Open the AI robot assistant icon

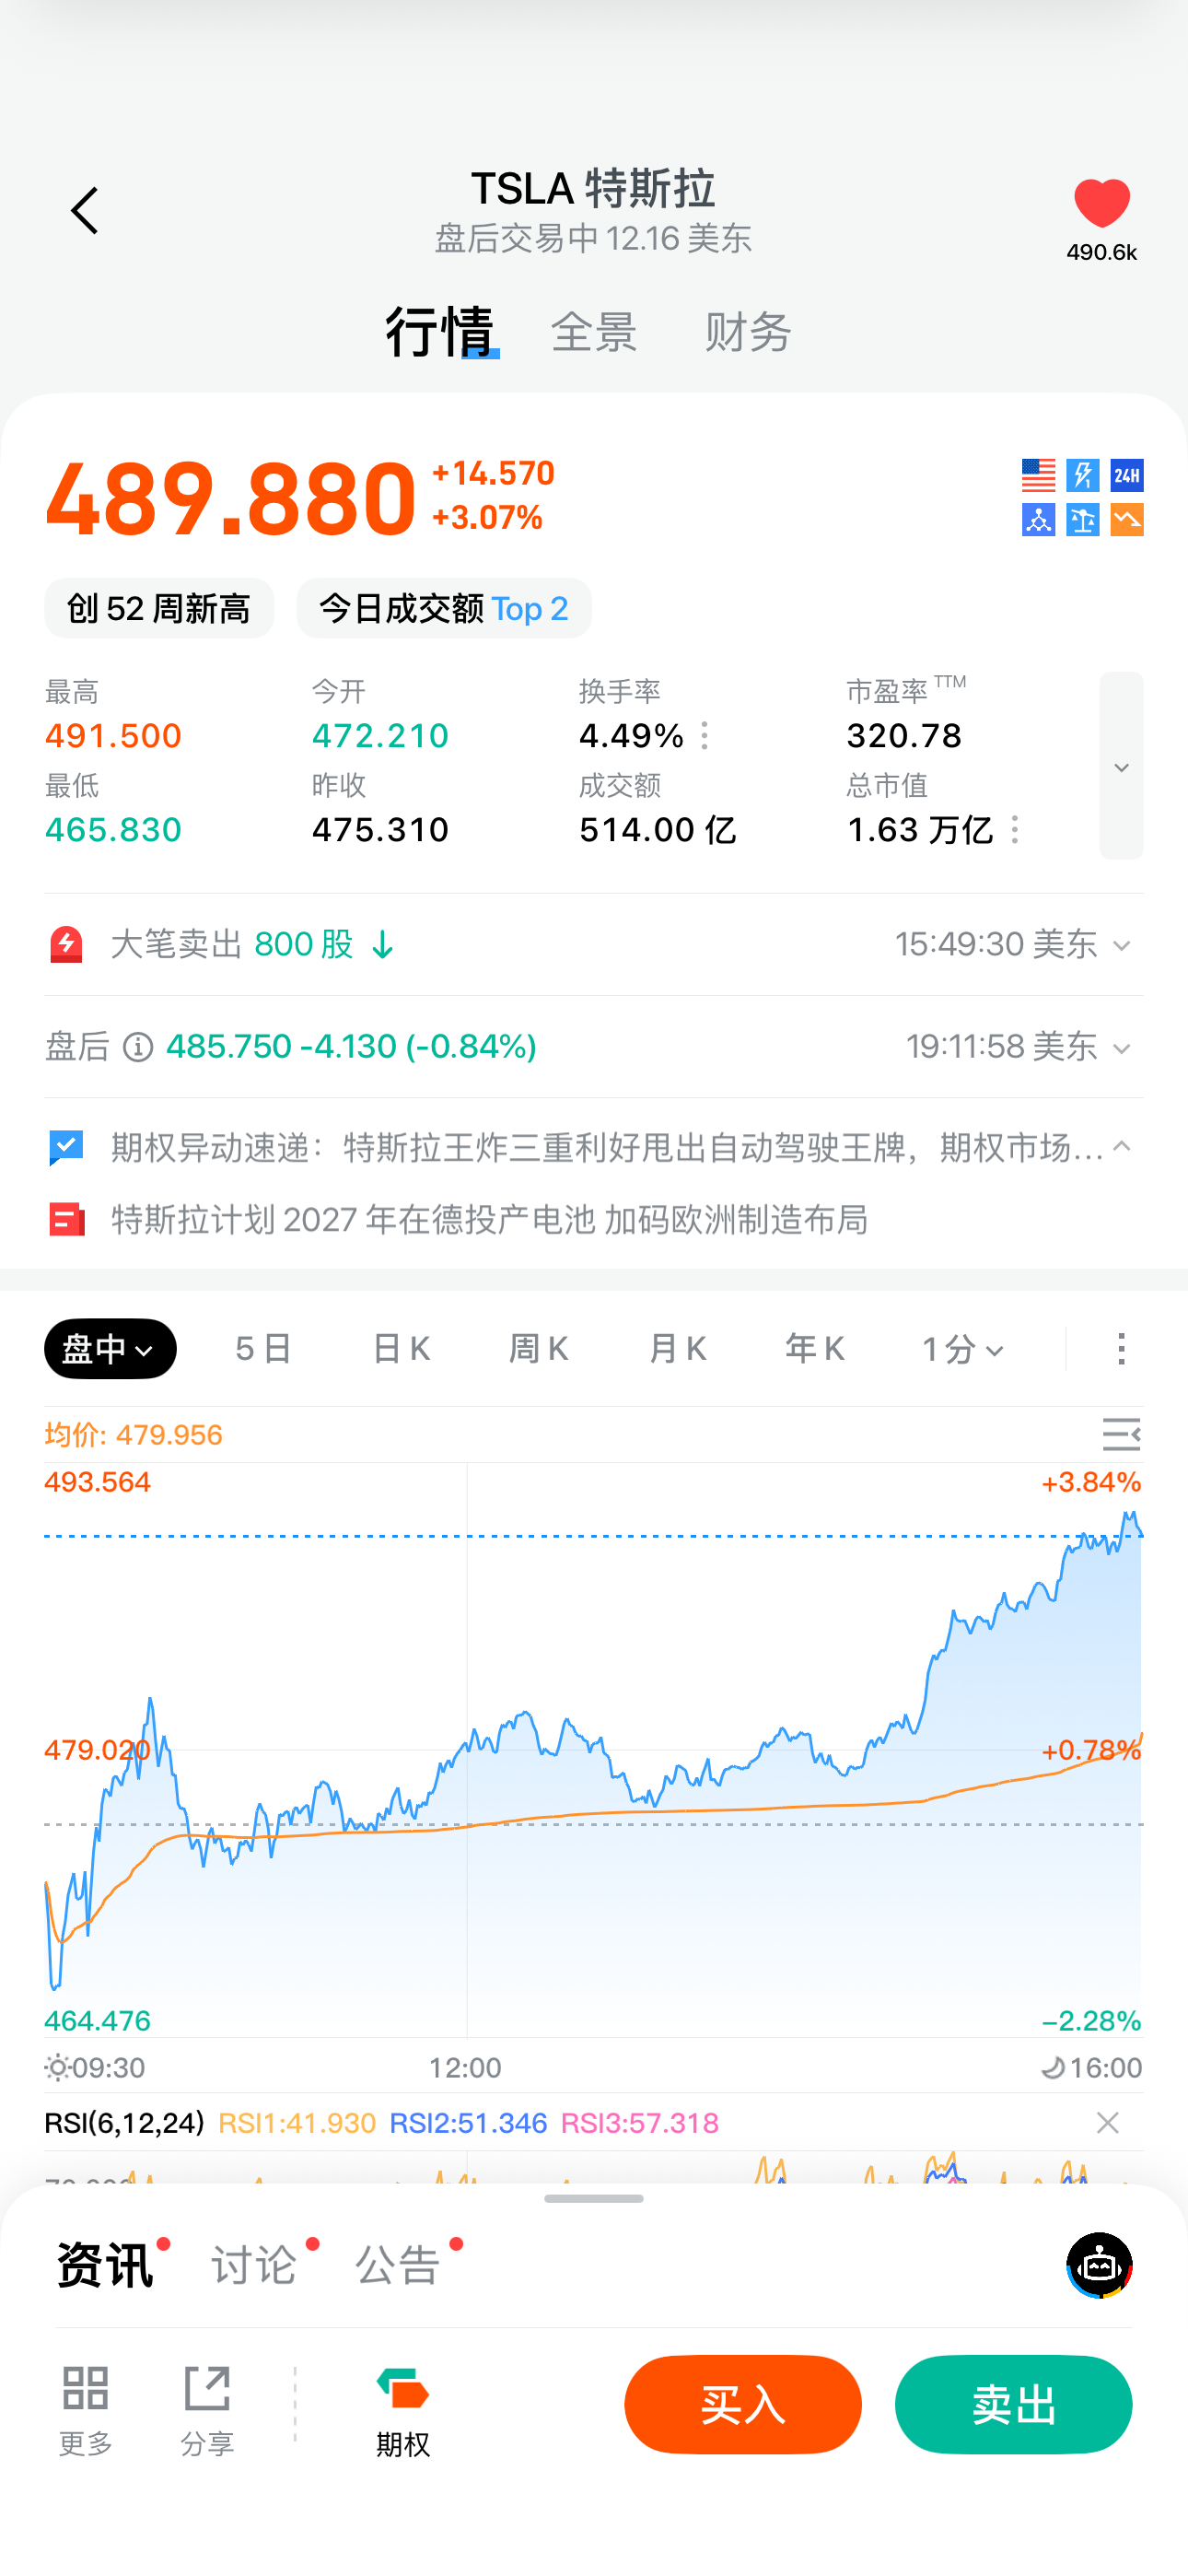click(1099, 2265)
